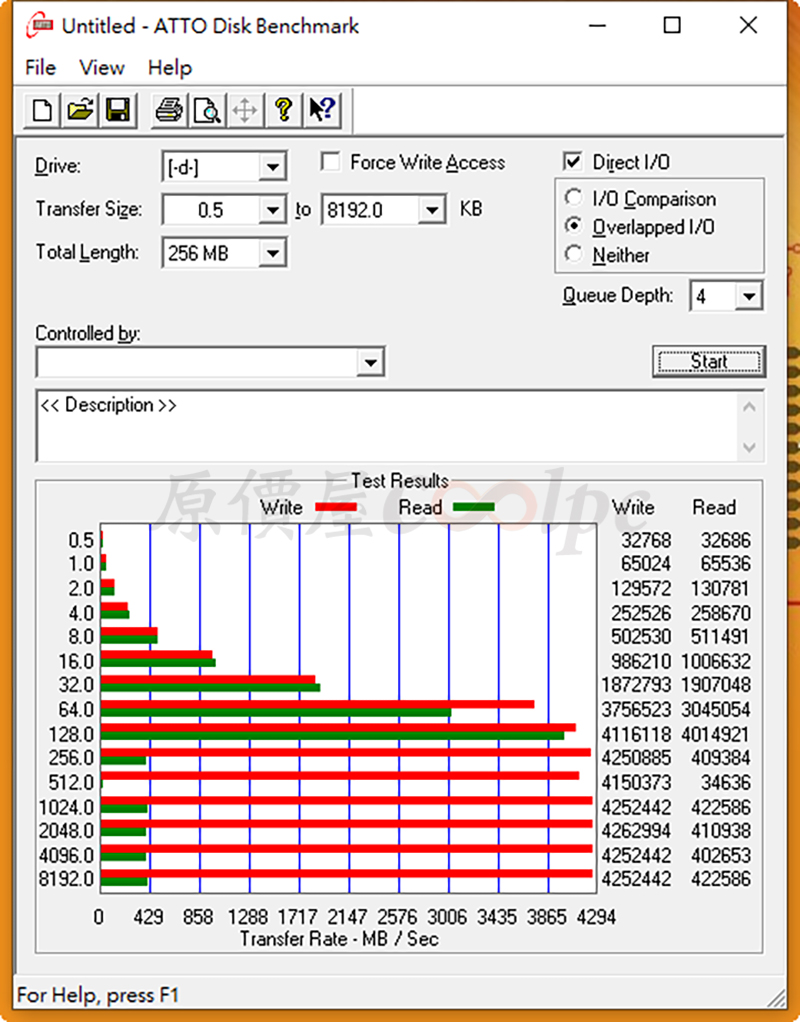The height and width of the screenshot is (1022, 800).
Task: Click the write value 32768
Action: click(x=646, y=540)
